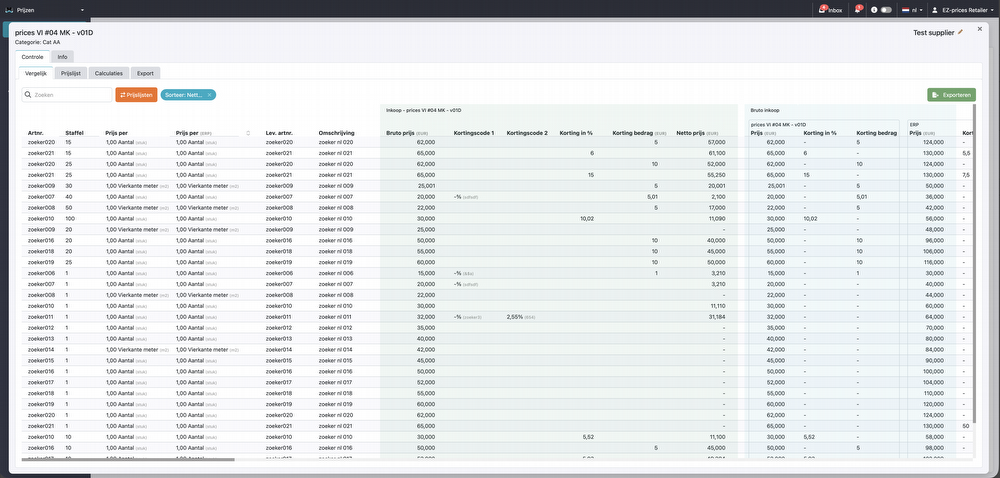Click the info circle icon in top bar
The height and width of the screenshot is (478, 1000).
point(874,9)
